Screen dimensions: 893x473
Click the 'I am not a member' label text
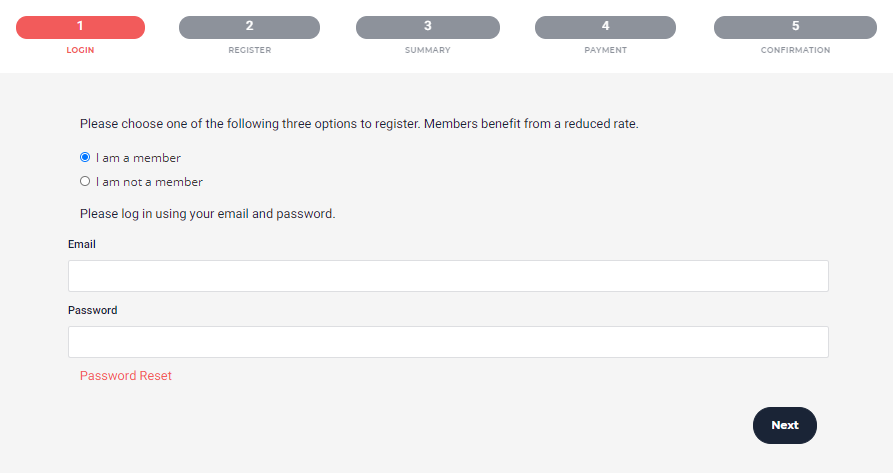(149, 182)
